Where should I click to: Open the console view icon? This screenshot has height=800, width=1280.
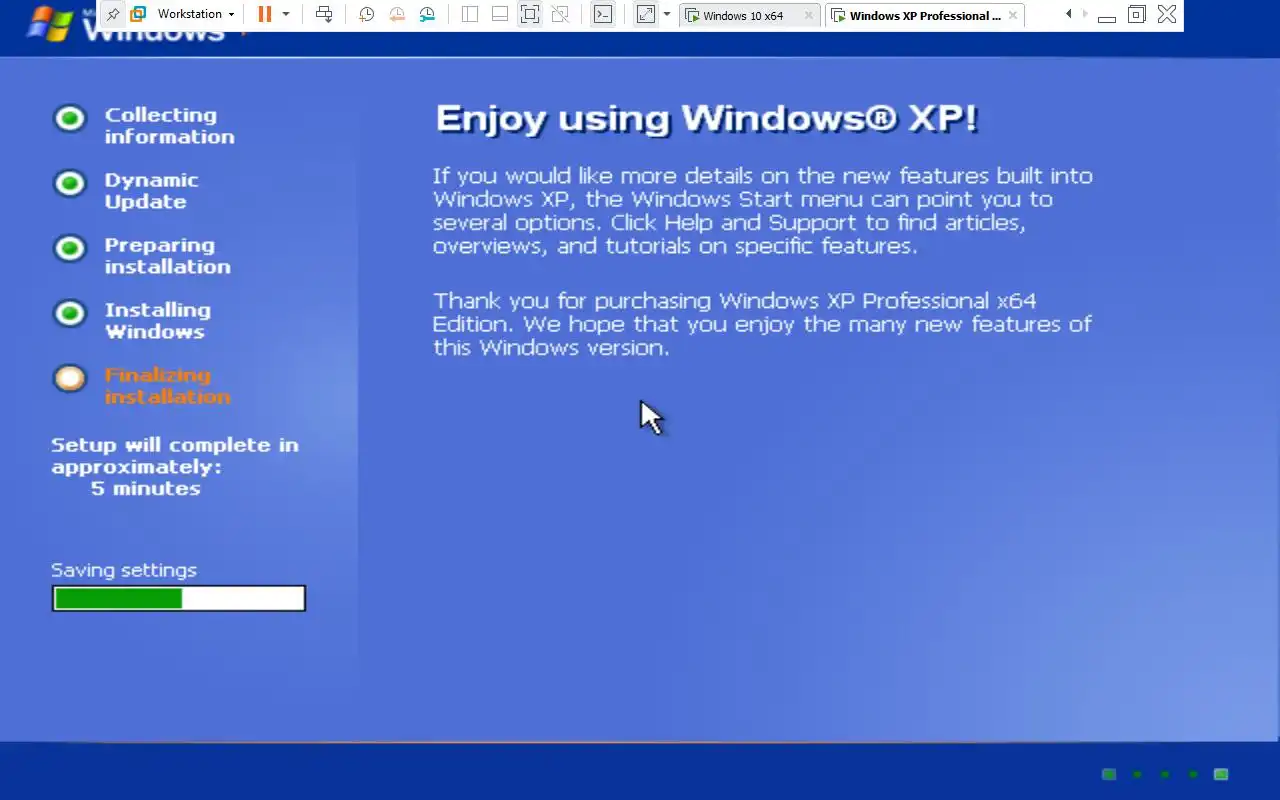click(602, 14)
